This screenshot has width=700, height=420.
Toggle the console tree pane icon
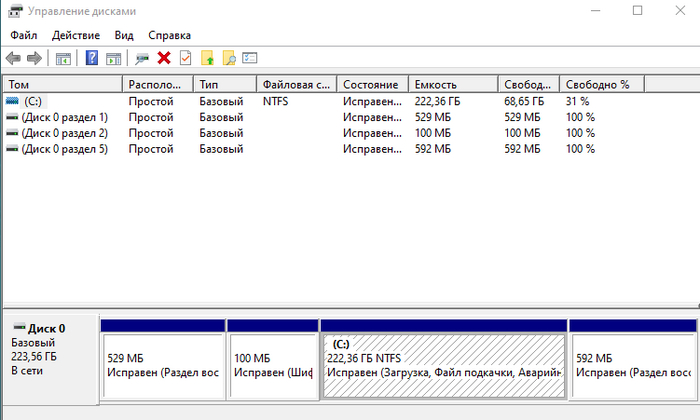[63, 58]
